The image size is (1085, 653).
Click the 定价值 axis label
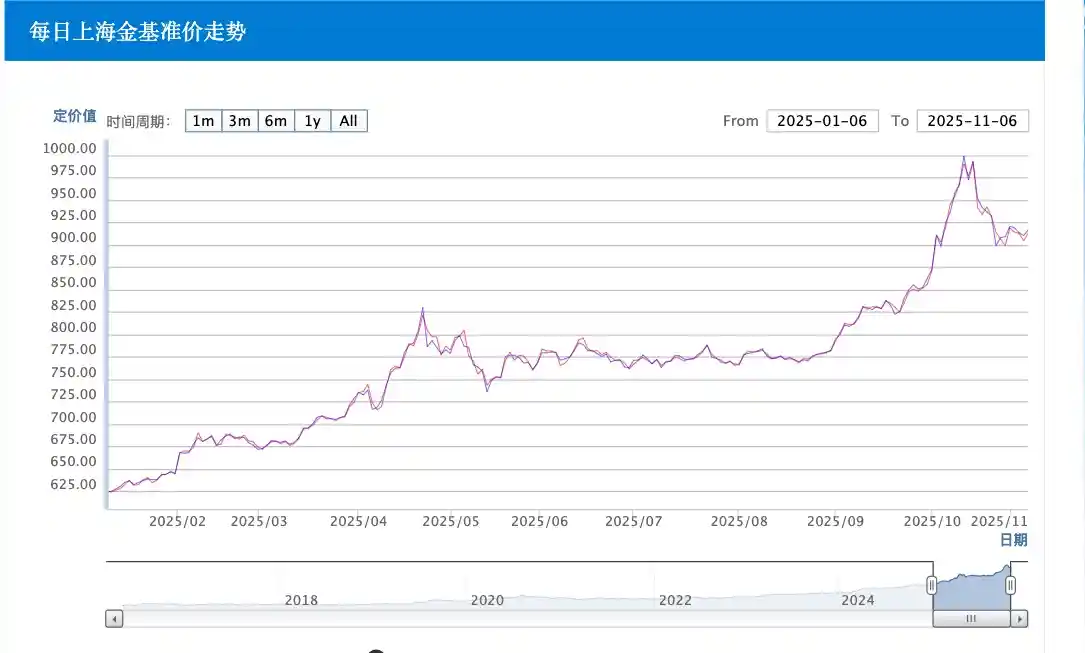coord(74,116)
